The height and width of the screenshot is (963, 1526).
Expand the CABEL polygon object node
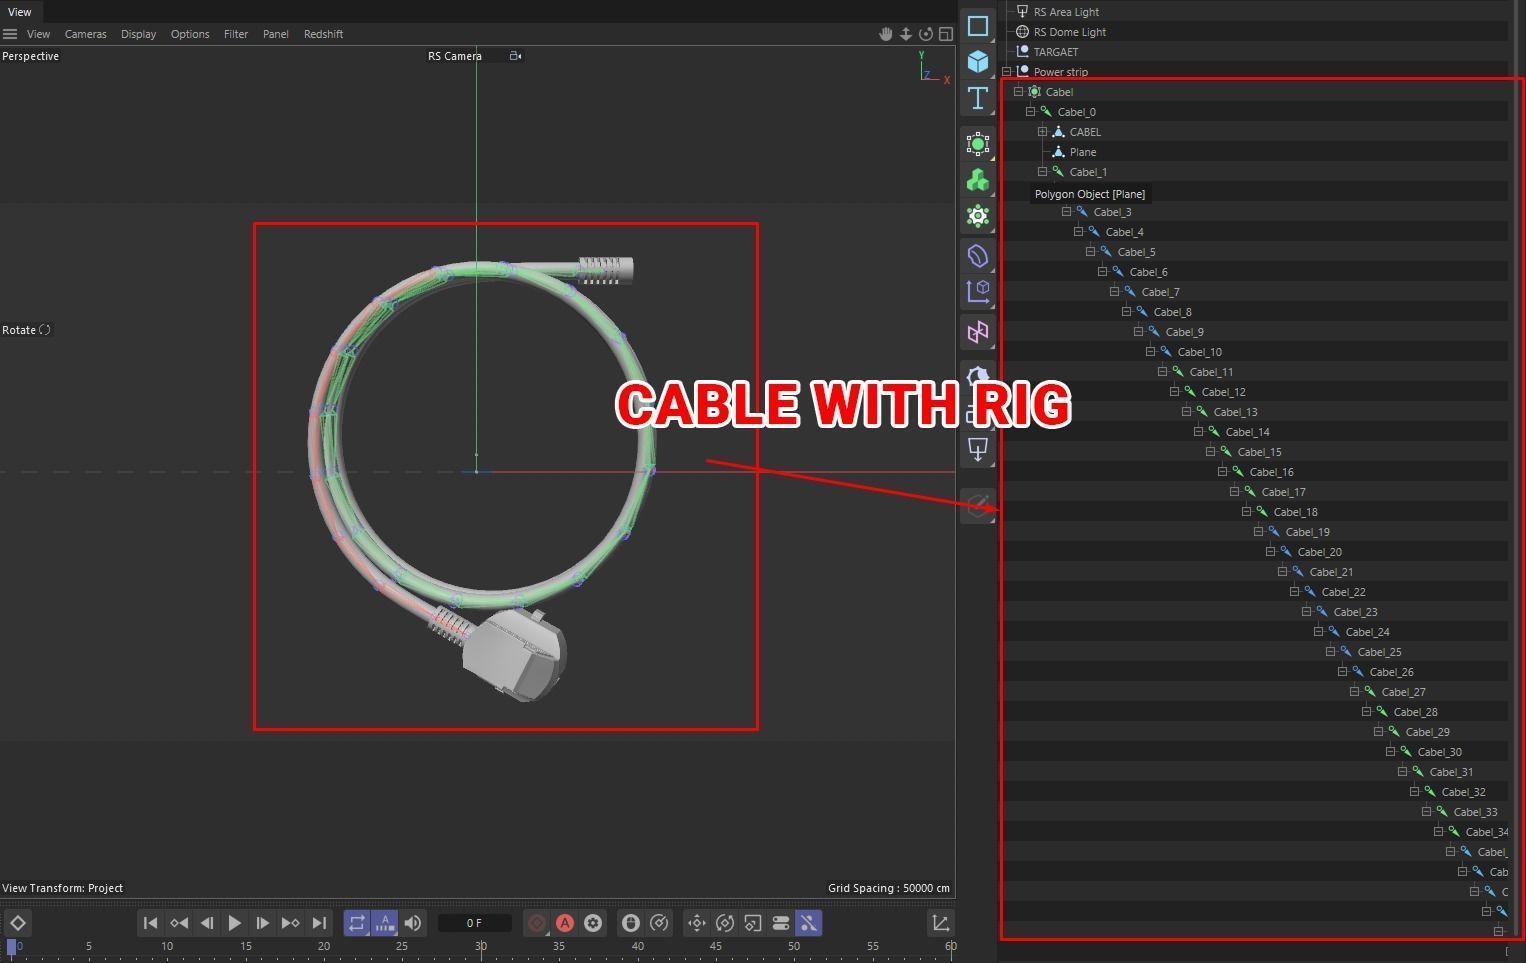coord(1043,132)
